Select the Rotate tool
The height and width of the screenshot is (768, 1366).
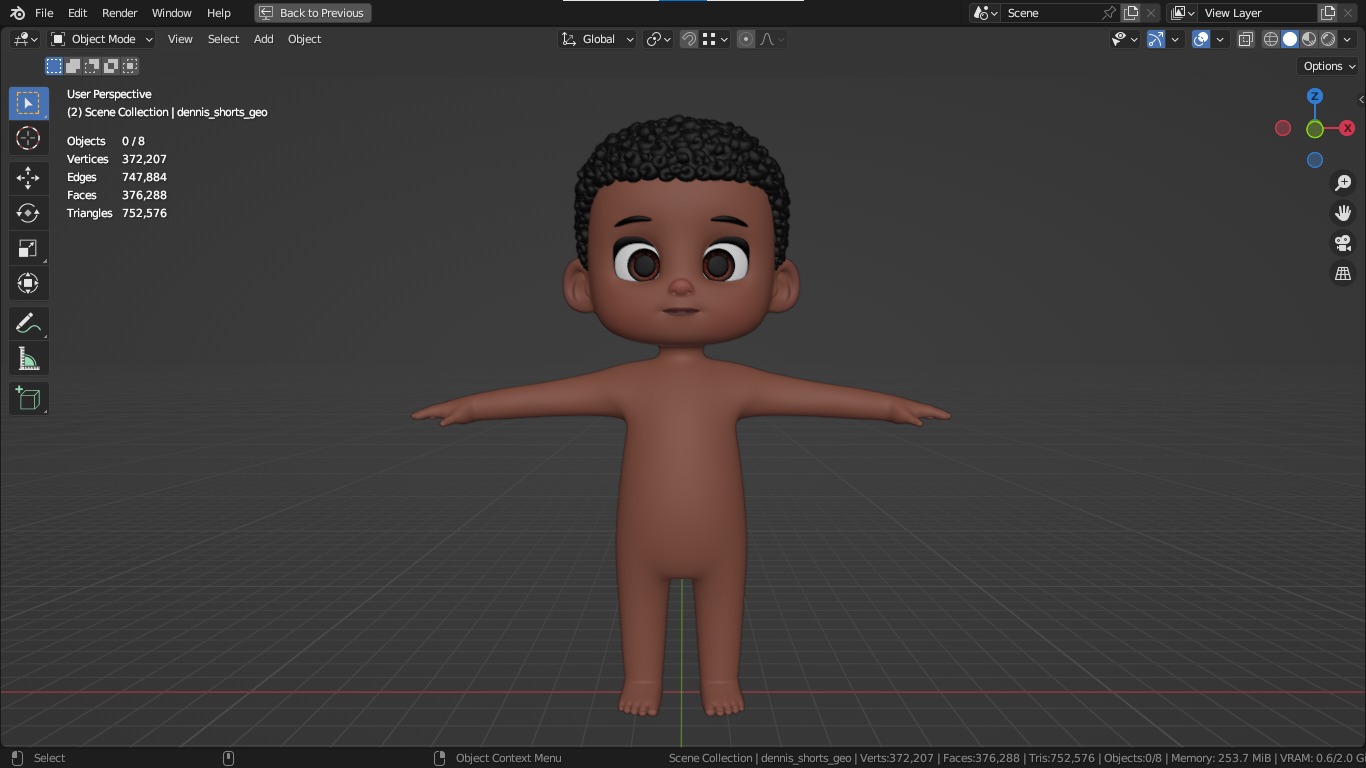[28, 213]
